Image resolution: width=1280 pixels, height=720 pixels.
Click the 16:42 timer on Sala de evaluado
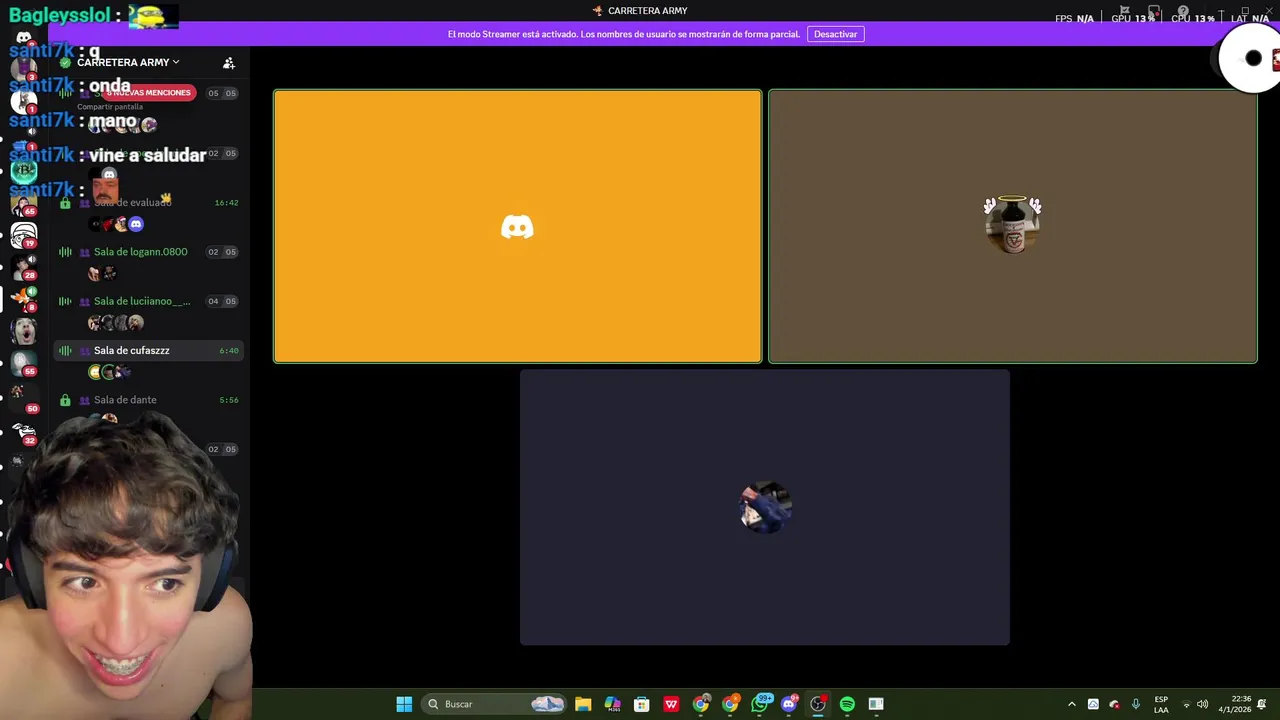tap(227, 203)
